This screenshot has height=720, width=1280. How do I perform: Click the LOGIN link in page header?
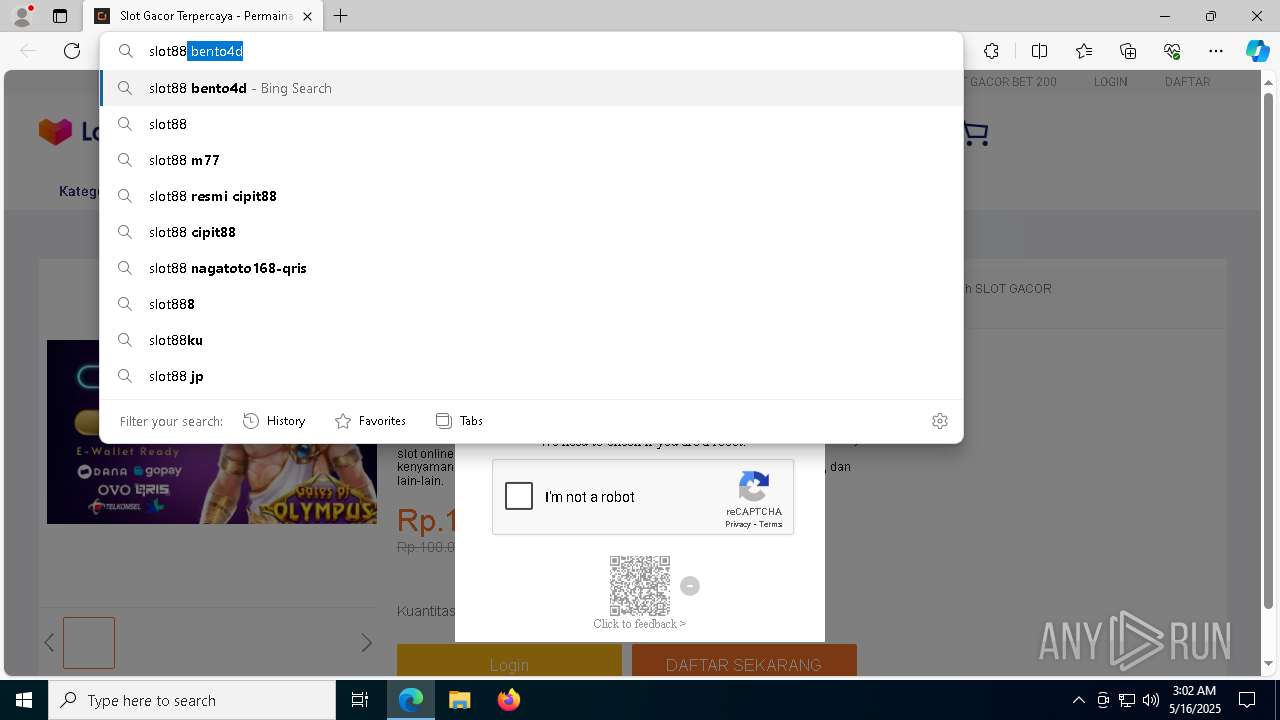1110,82
